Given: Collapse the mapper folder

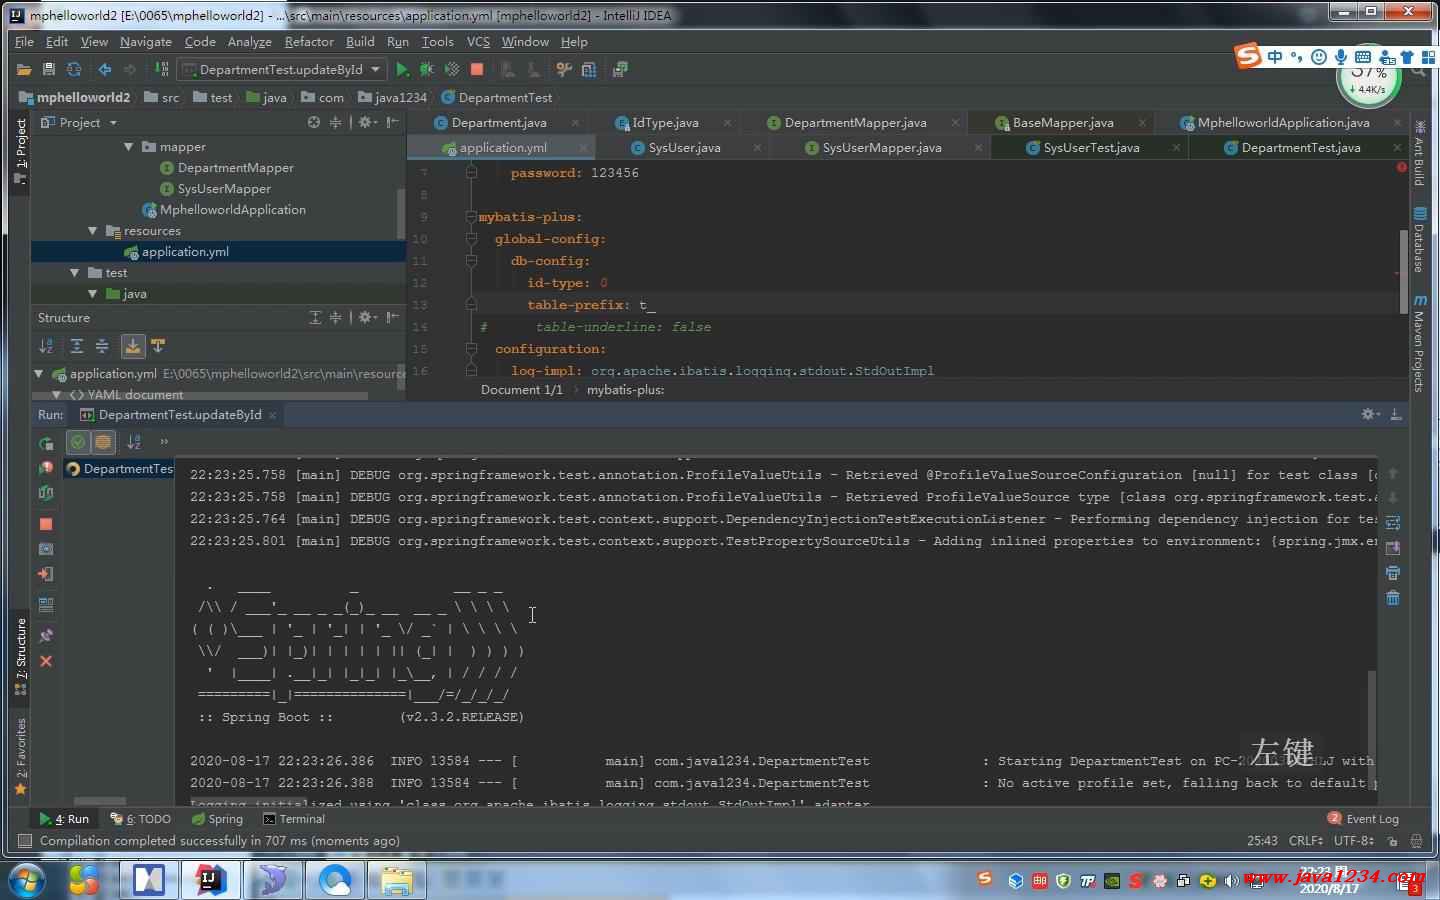Looking at the screenshot, I should [128, 147].
